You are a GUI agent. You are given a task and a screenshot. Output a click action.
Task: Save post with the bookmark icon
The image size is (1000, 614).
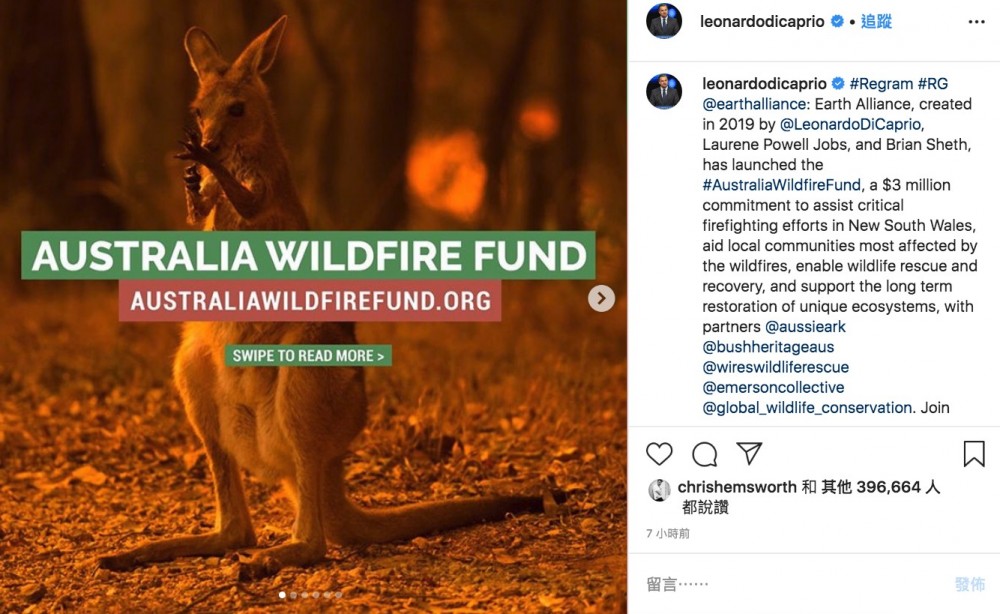pyautogui.click(x=974, y=454)
